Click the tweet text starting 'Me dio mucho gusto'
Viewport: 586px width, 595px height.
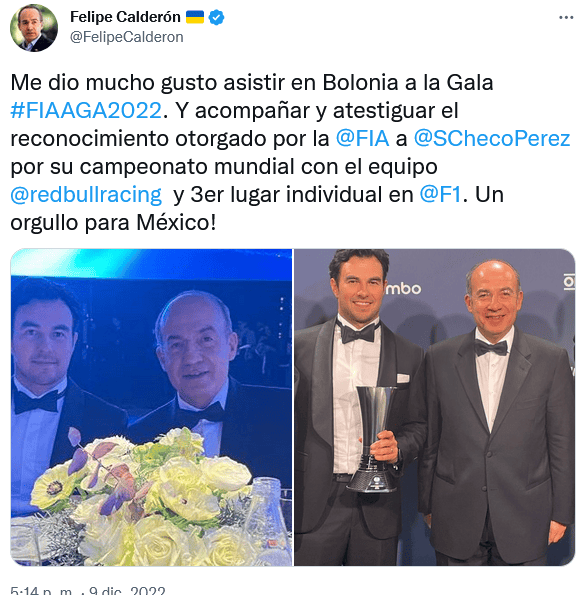pos(290,152)
